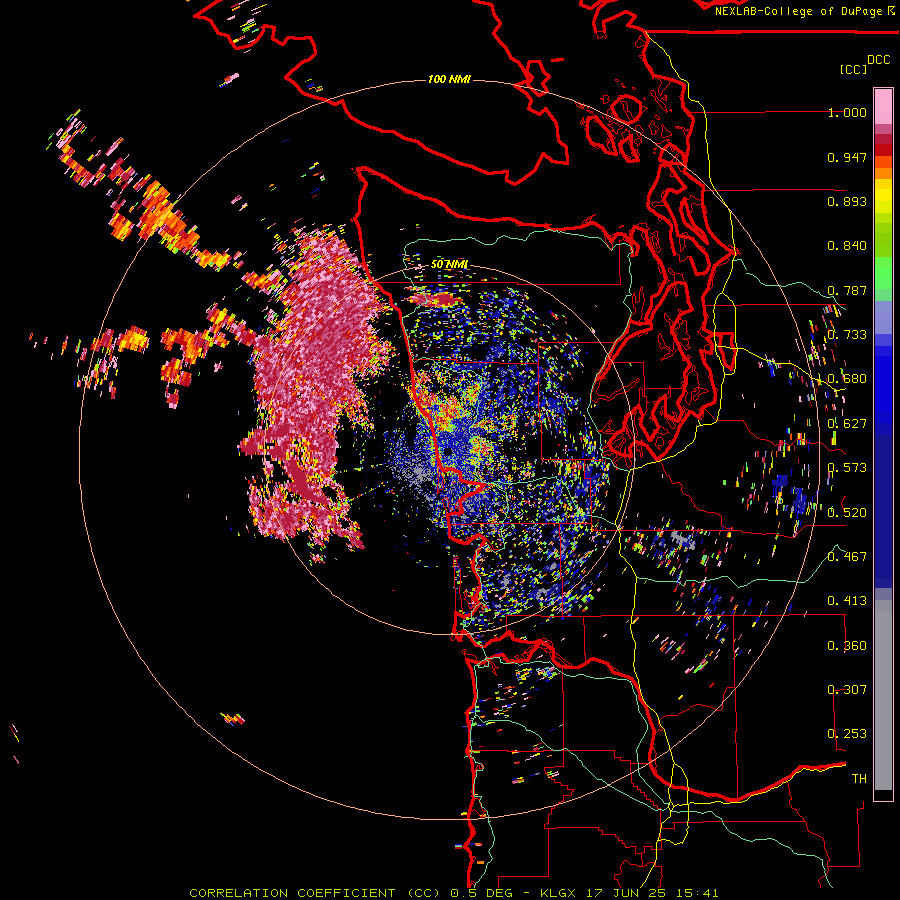Click the 0.947 scale value
The height and width of the screenshot is (900, 900).
(x=847, y=157)
